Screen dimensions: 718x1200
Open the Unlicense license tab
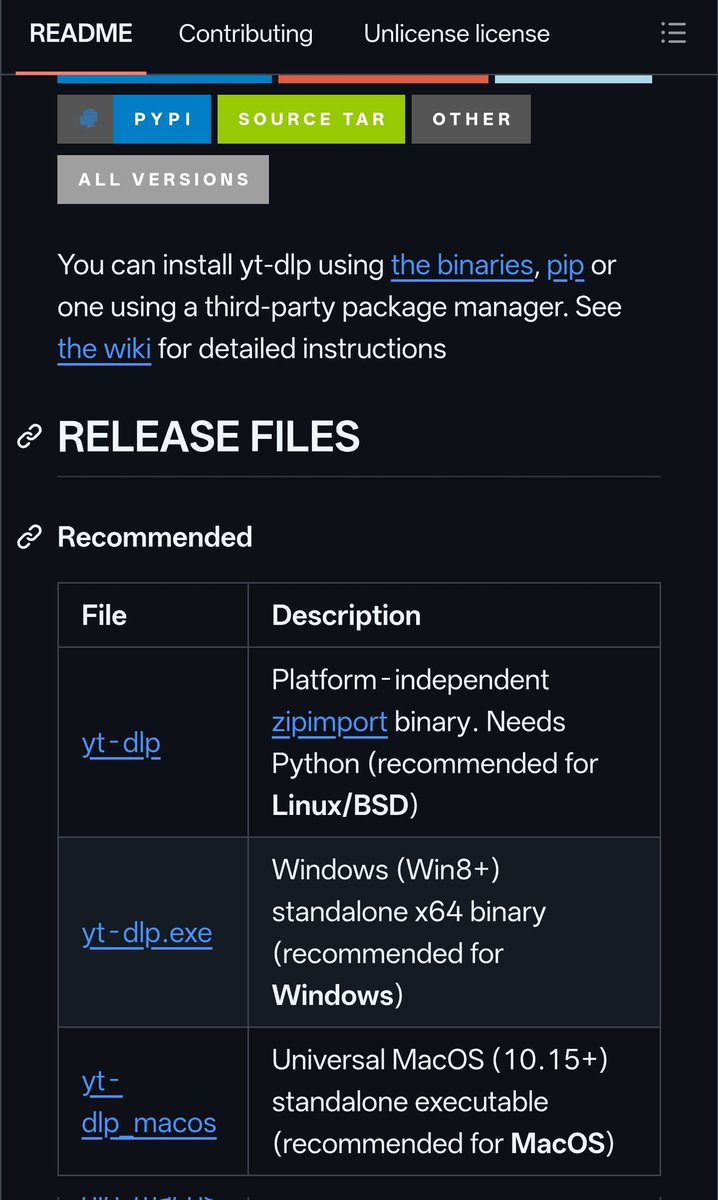[x=456, y=33]
